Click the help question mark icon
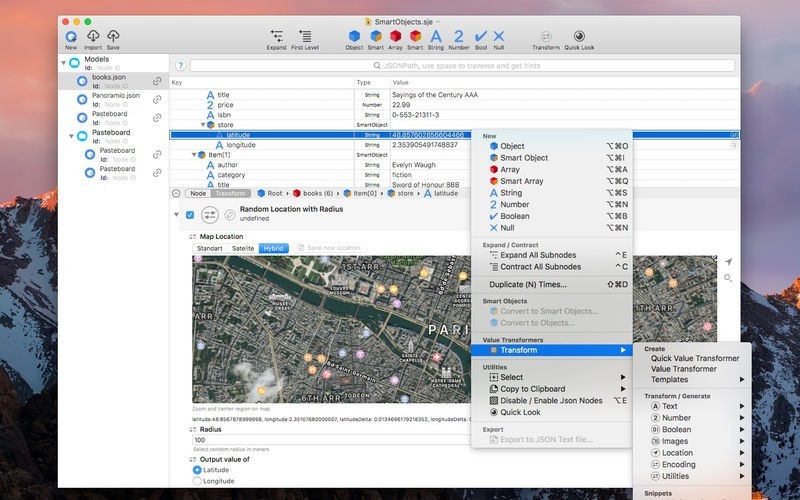Image resolution: width=800 pixels, height=500 pixels. coord(181,65)
